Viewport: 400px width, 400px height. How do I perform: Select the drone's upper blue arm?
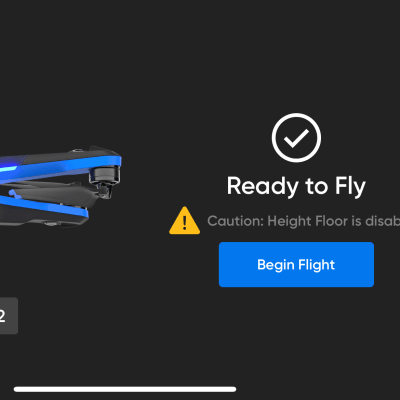[x=60, y=168]
